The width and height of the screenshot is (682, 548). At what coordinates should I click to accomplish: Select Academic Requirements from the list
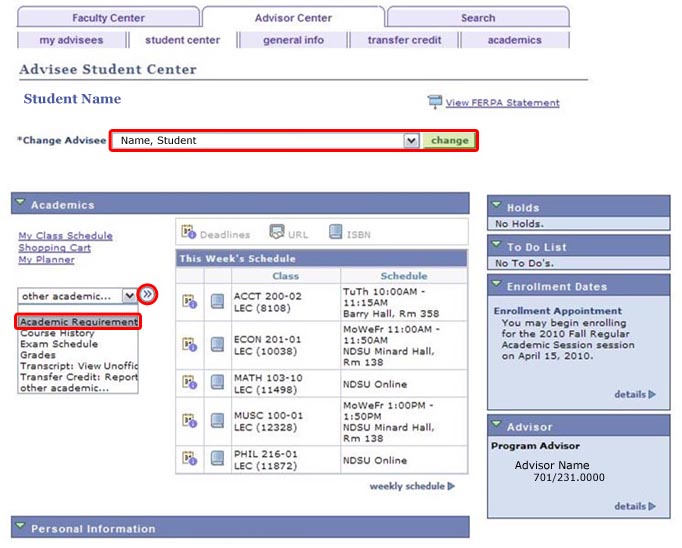tap(78, 322)
